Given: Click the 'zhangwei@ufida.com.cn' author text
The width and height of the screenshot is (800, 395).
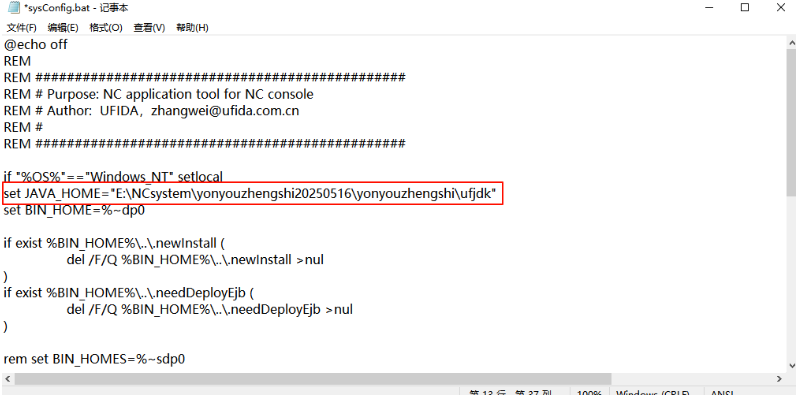Looking at the screenshot, I should (225, 111).
